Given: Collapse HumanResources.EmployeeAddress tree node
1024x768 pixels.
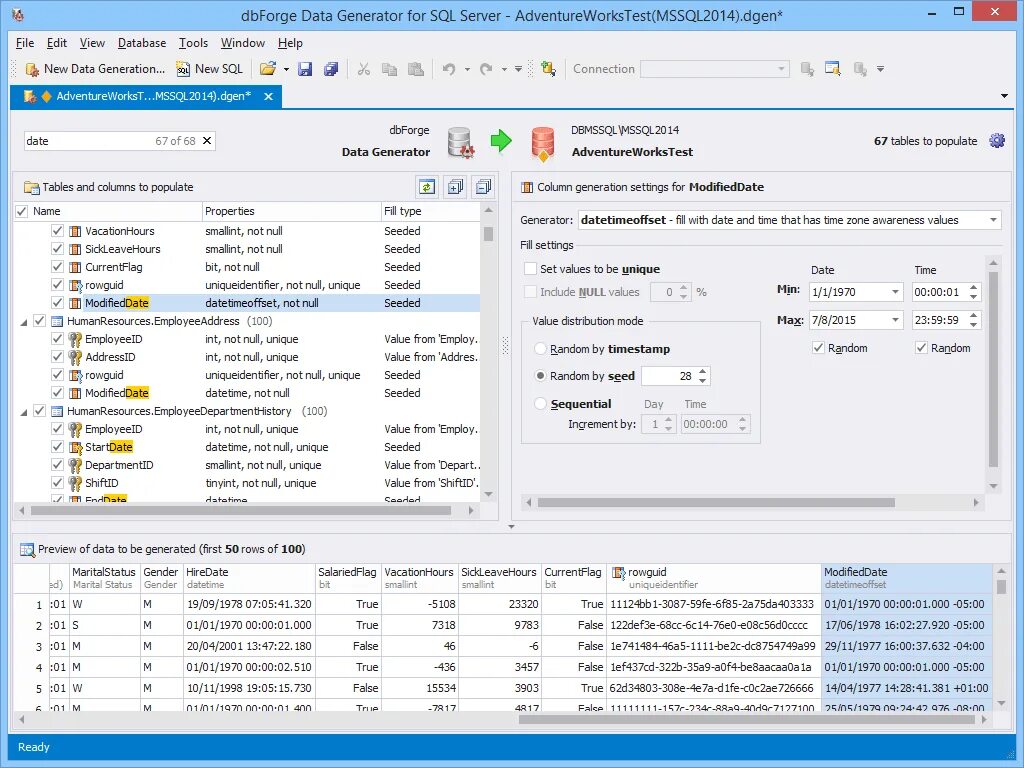Looking at the screenshot, I should point(24,322).
